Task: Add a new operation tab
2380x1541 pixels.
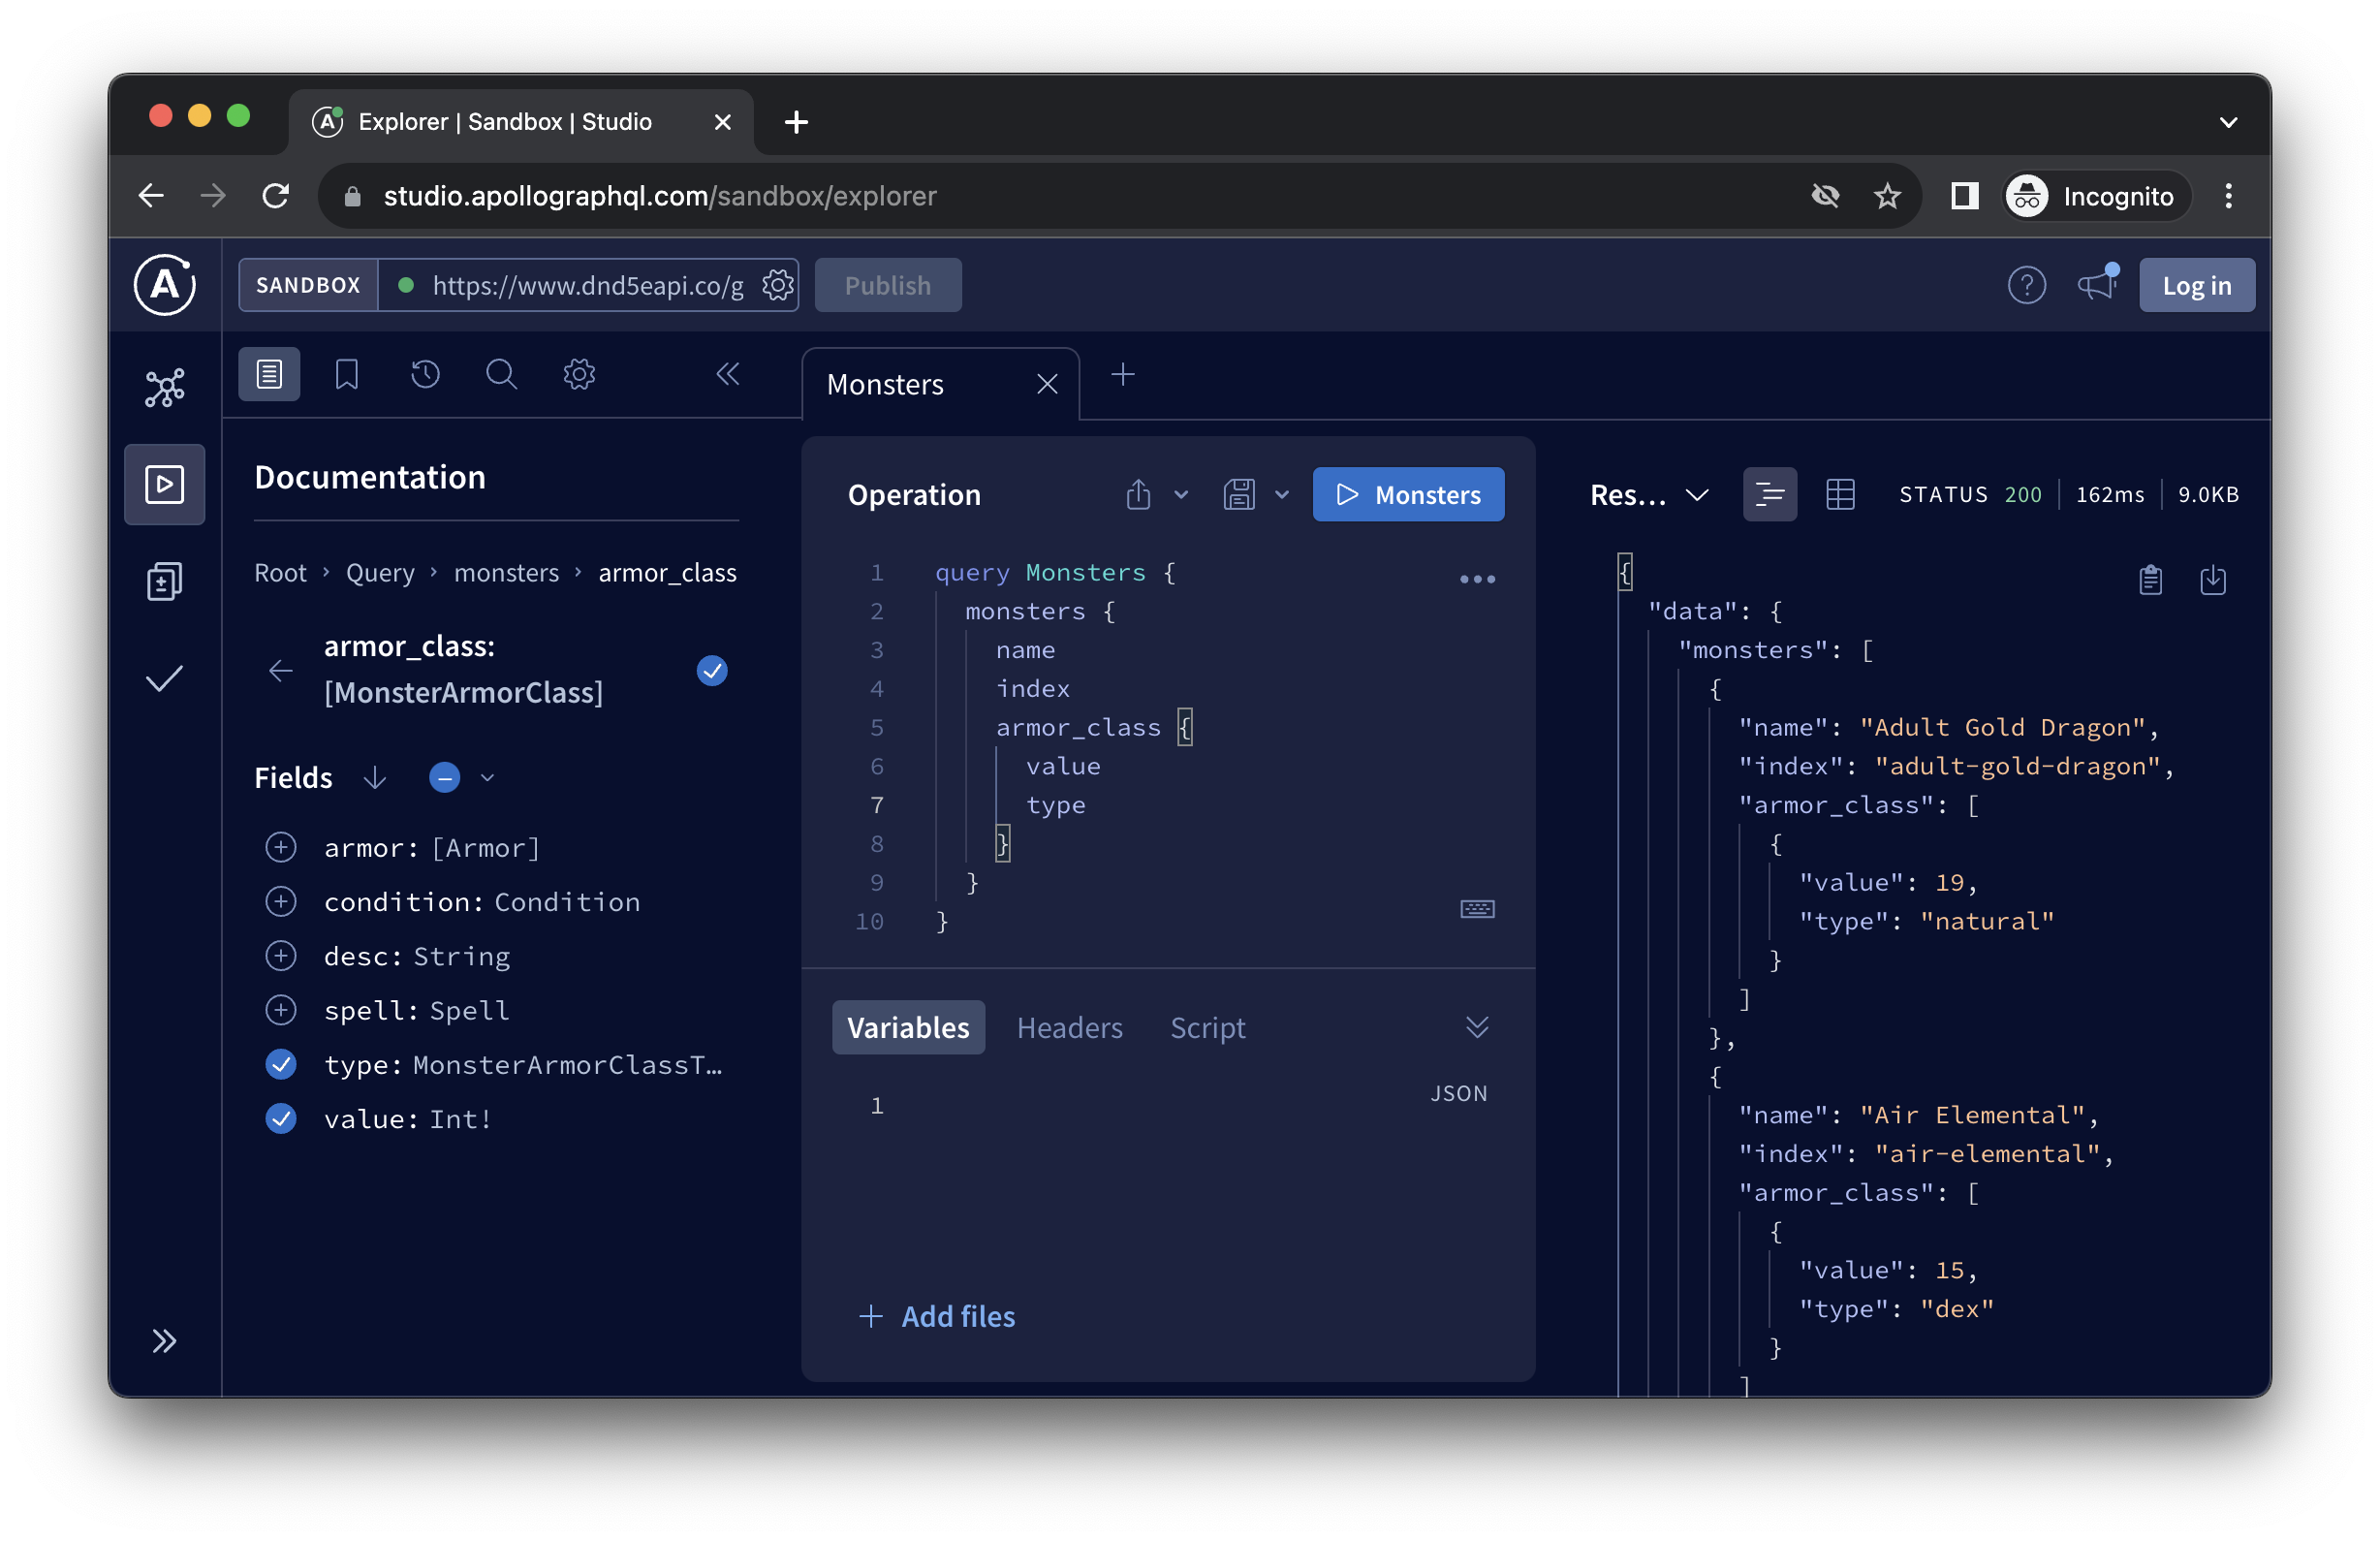Action: [1123, 375]
